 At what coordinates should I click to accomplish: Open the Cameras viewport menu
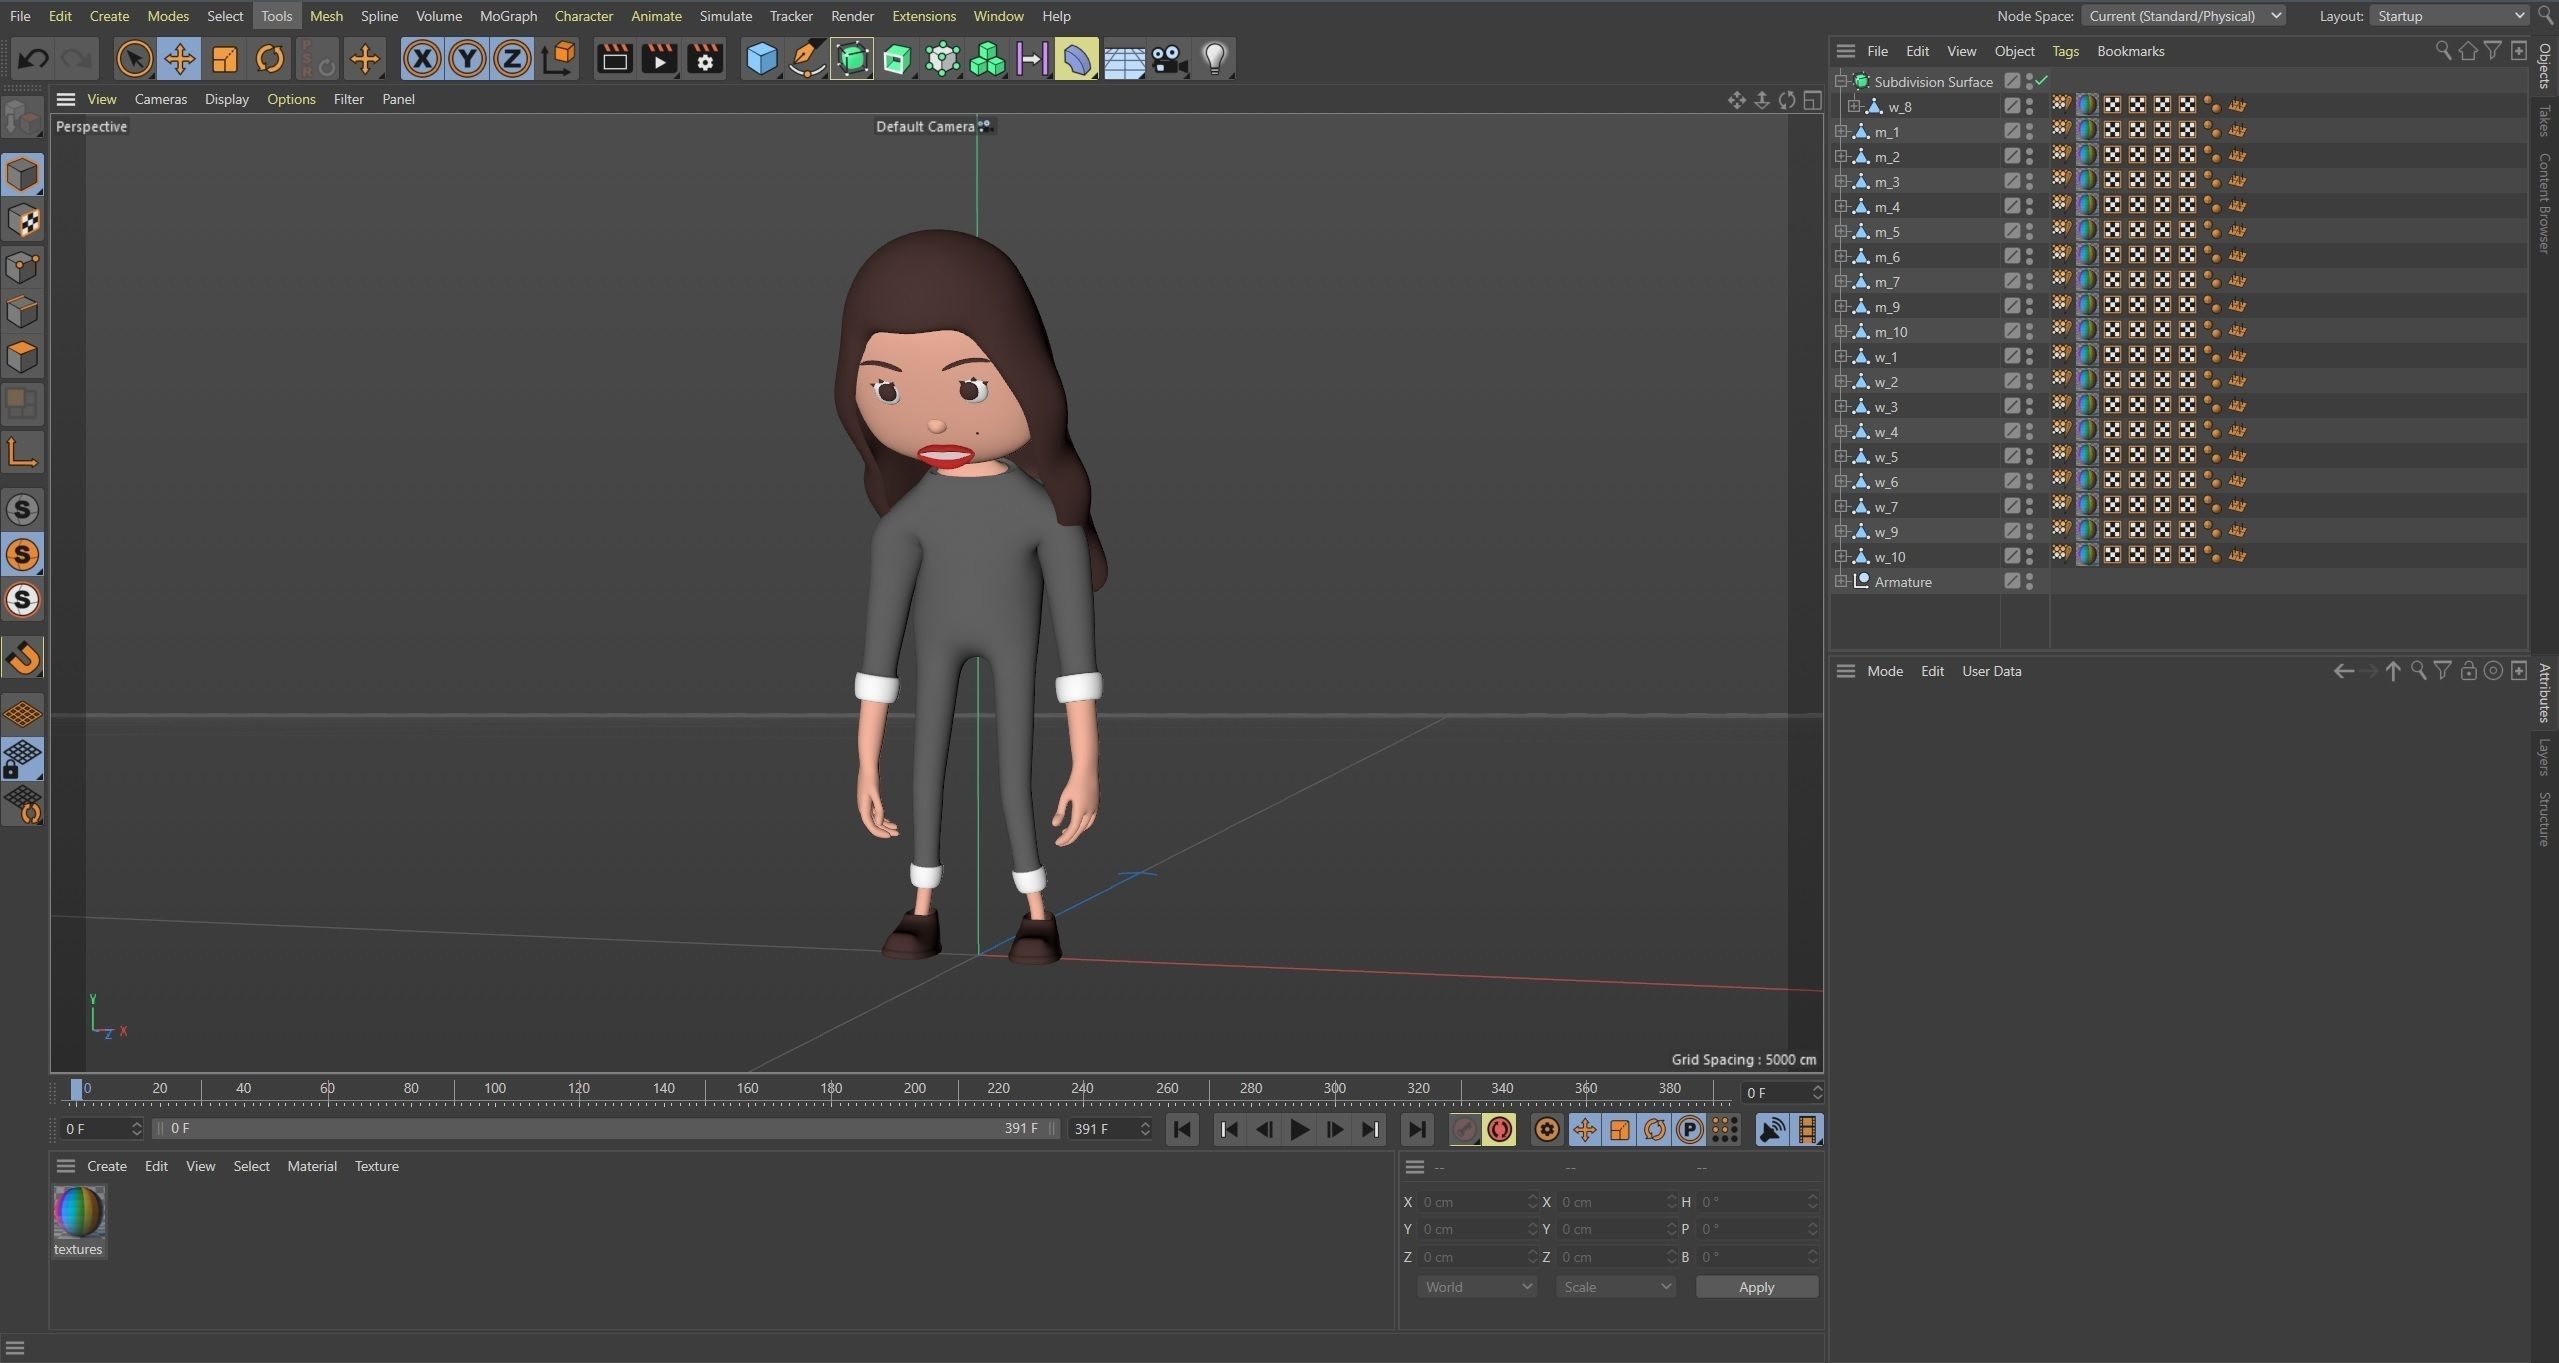tap(160, 99)
